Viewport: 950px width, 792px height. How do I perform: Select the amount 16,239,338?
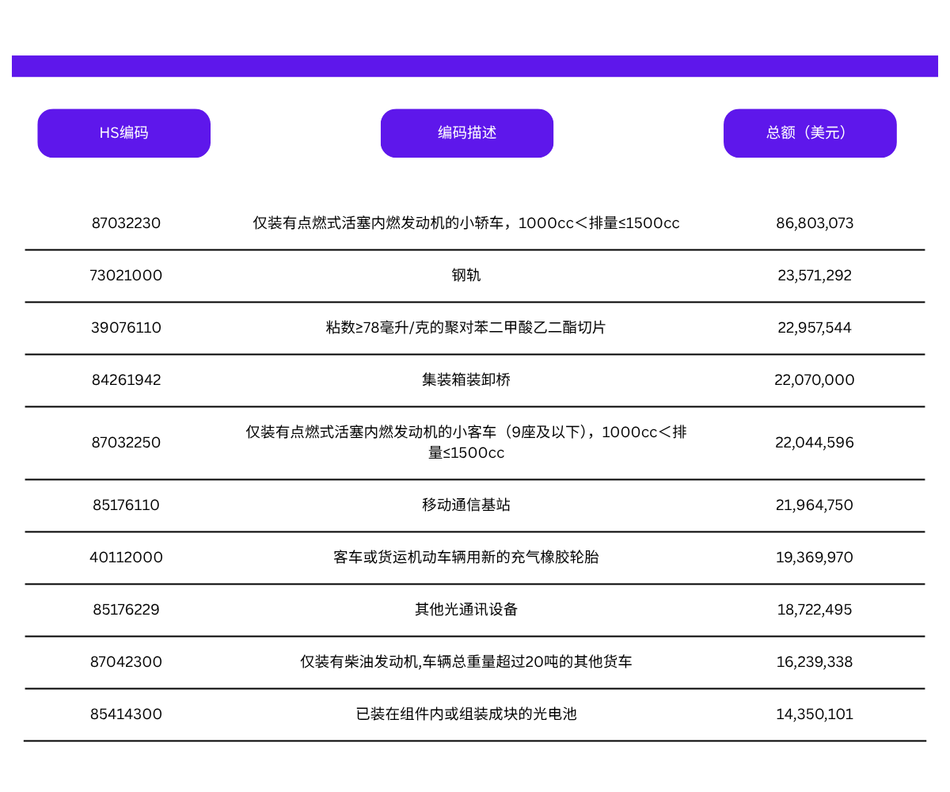click(x=814, y=662)
